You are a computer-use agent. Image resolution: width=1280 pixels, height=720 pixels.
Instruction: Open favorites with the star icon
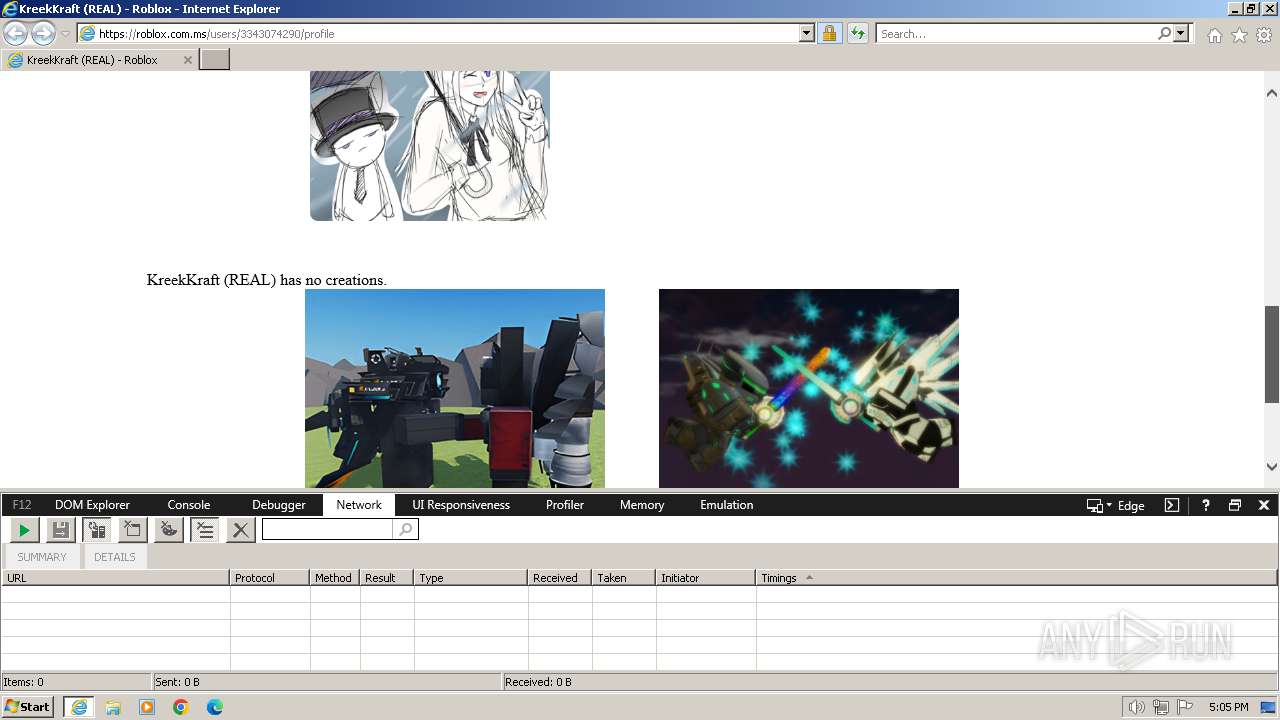(x=1239, y=35)
